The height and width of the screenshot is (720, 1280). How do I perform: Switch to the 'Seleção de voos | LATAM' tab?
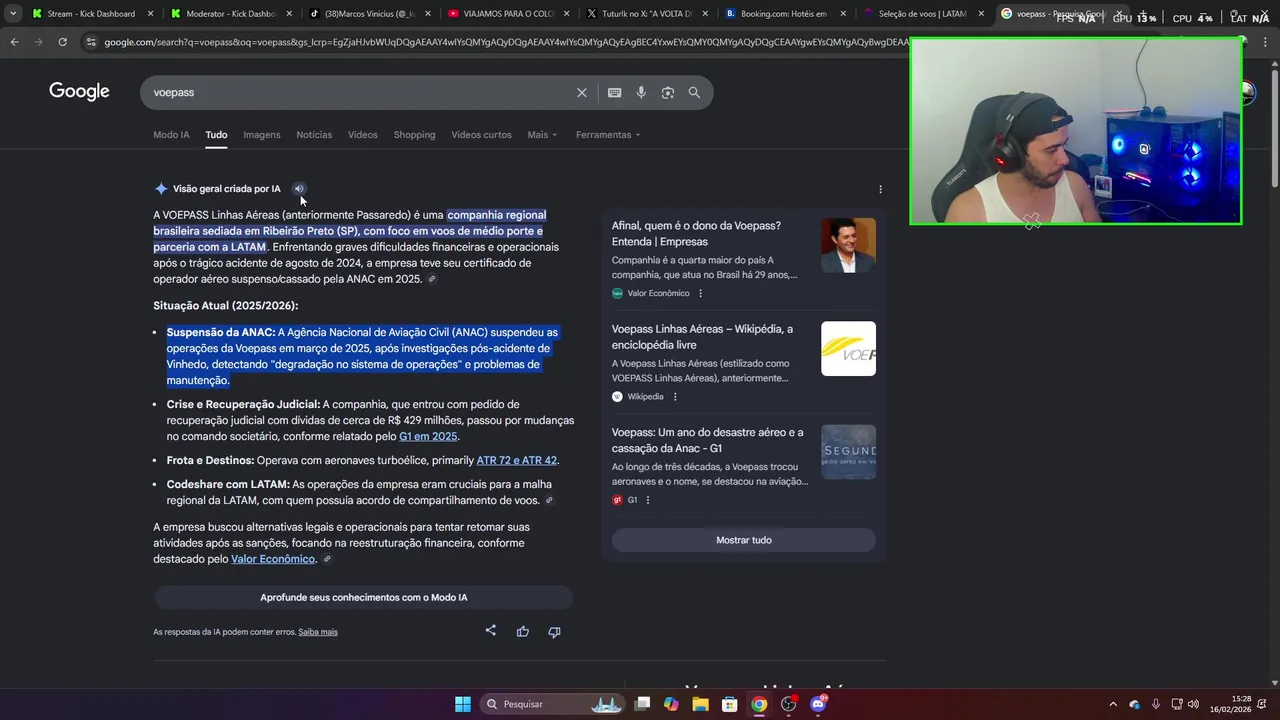click(923, 14)
